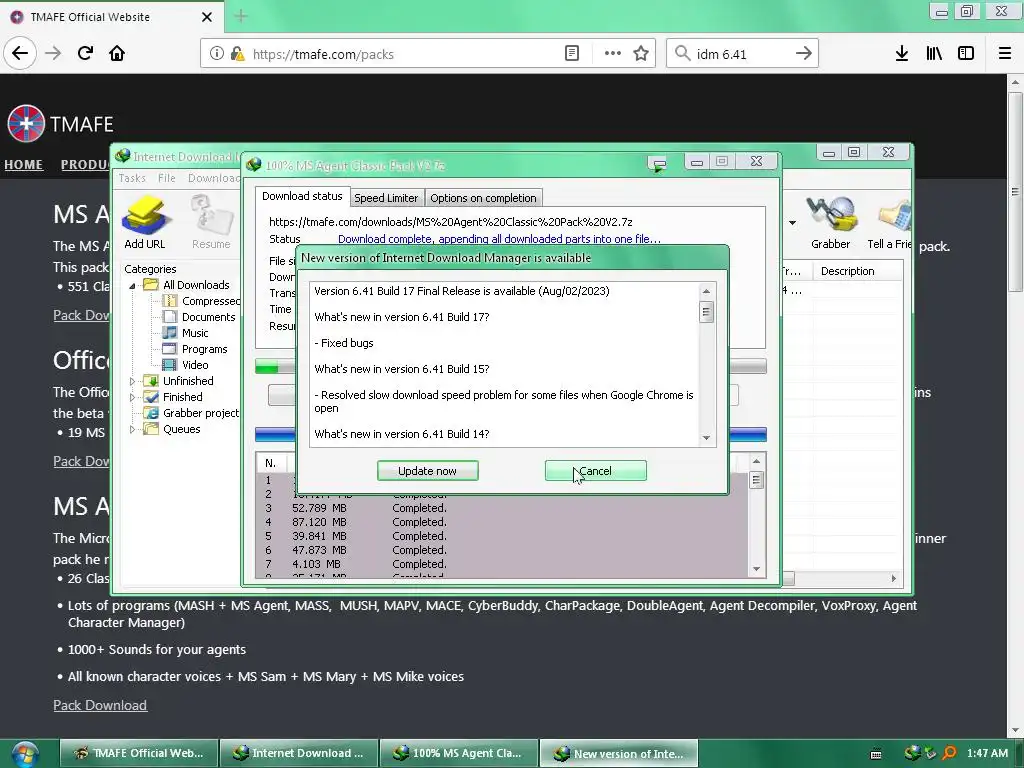Click the download dialog tray-minimize icon
This screenshot has height=768, width=1024.
point(658,163)
